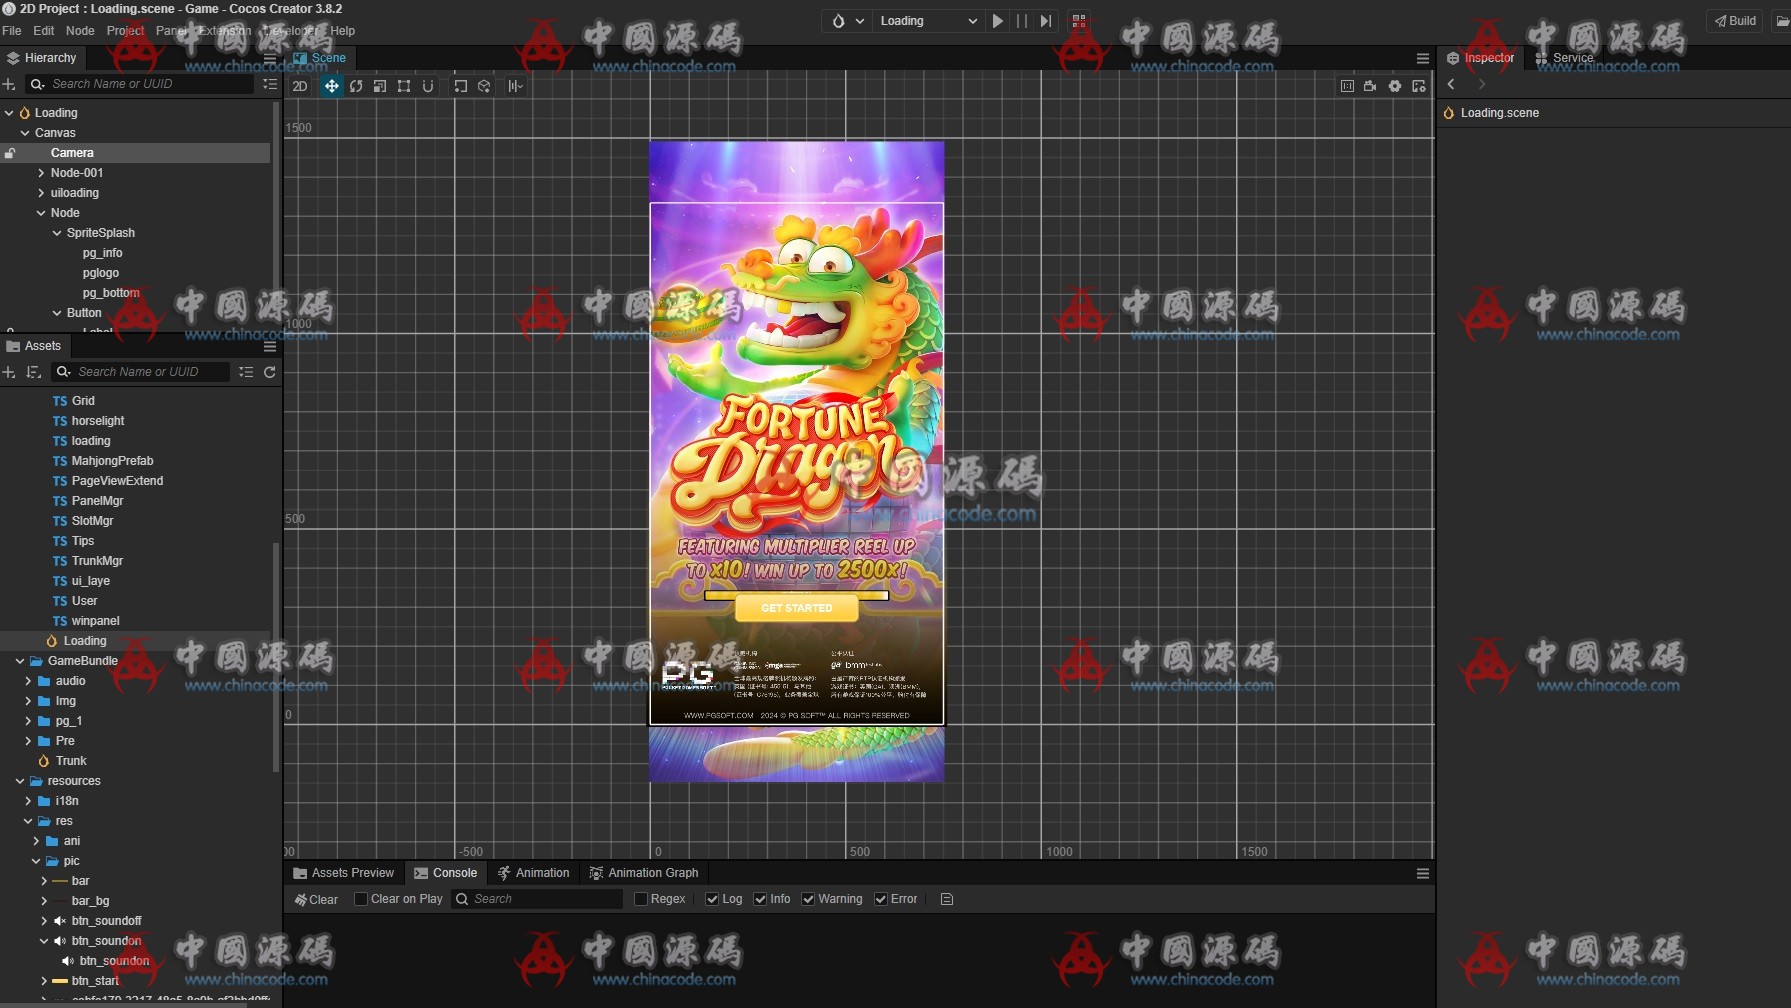Toggle the 2D view mode
The image size is (1791, 1008).
(x=300, y=86)
